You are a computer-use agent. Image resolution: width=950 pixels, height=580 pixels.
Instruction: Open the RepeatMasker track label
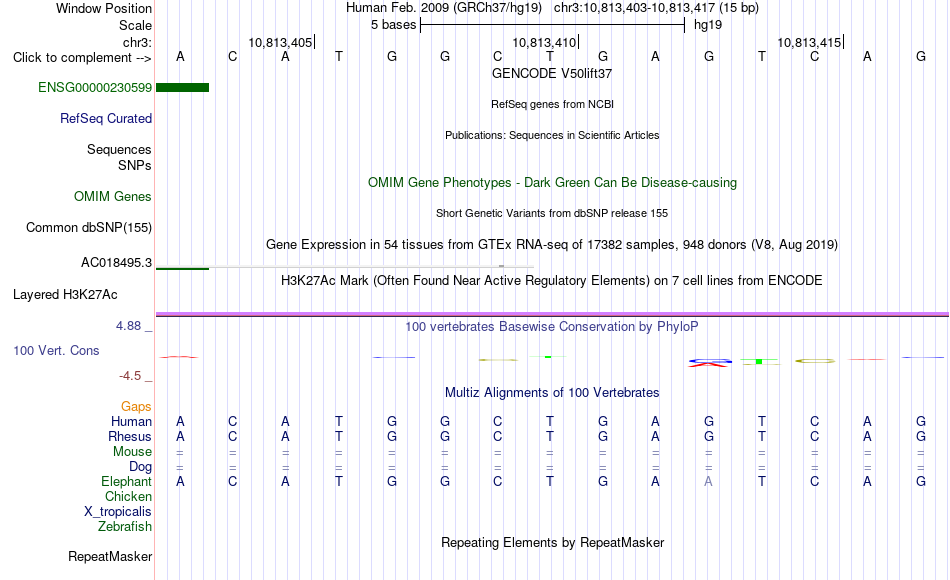pos(110,556)
